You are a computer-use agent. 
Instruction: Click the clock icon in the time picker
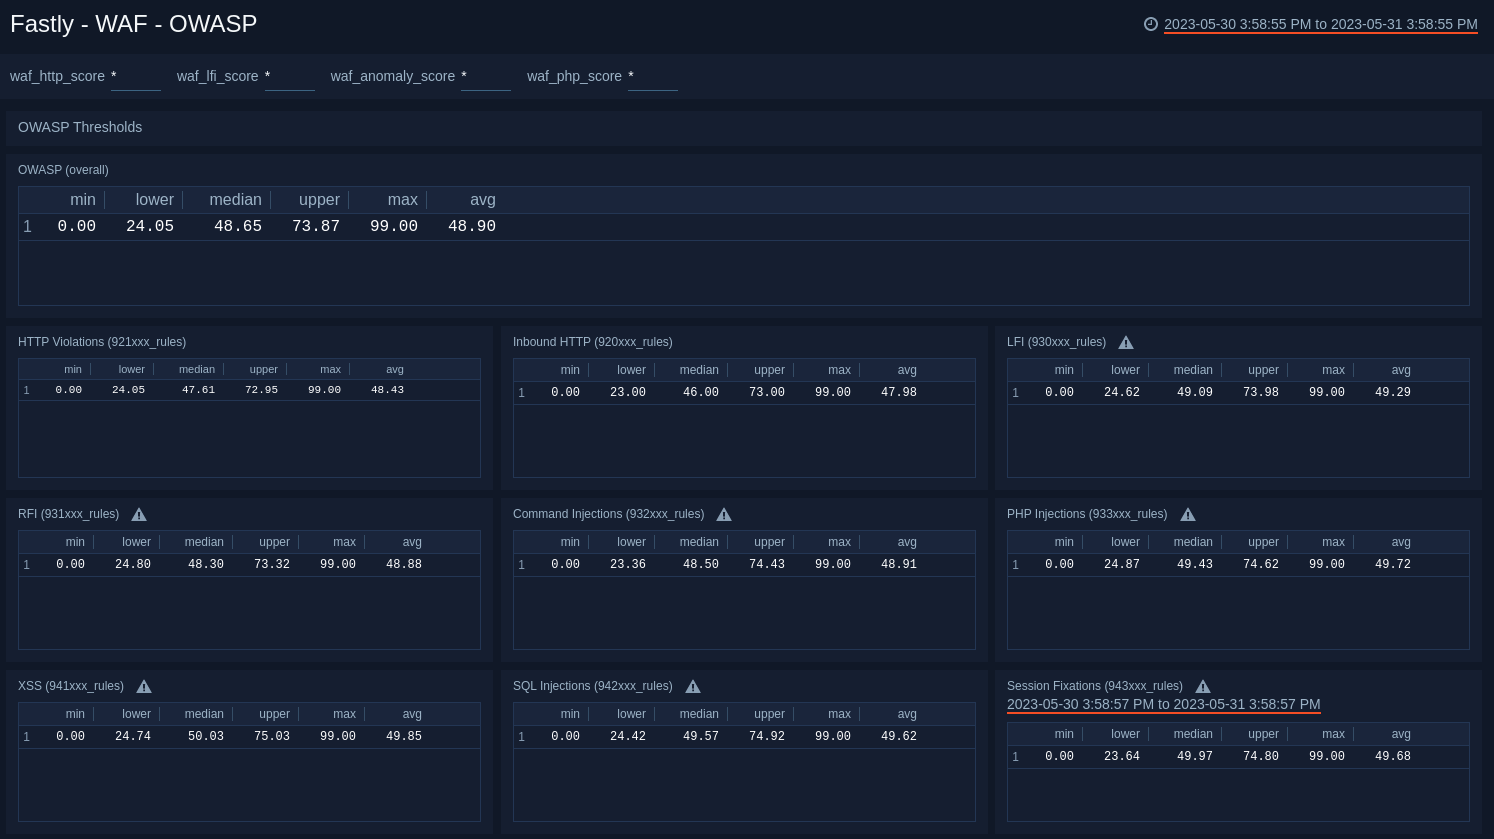(1151, 24)
